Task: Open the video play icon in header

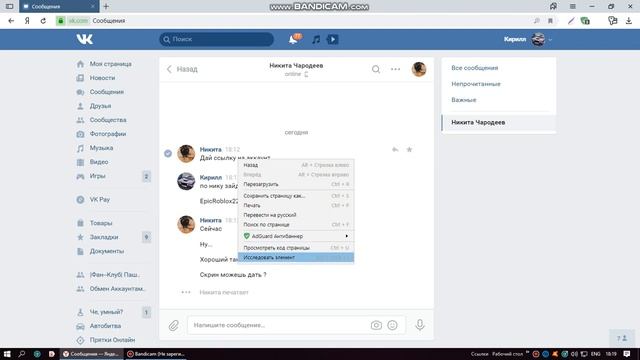Action: point(333,39)
